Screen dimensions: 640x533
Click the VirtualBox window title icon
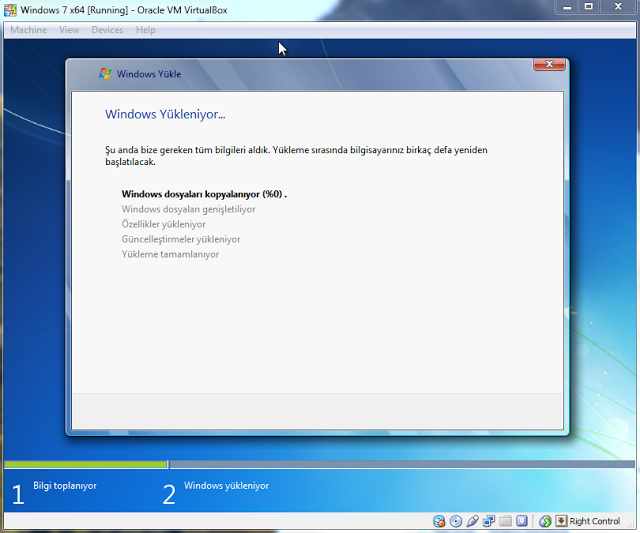click(10, 10)
